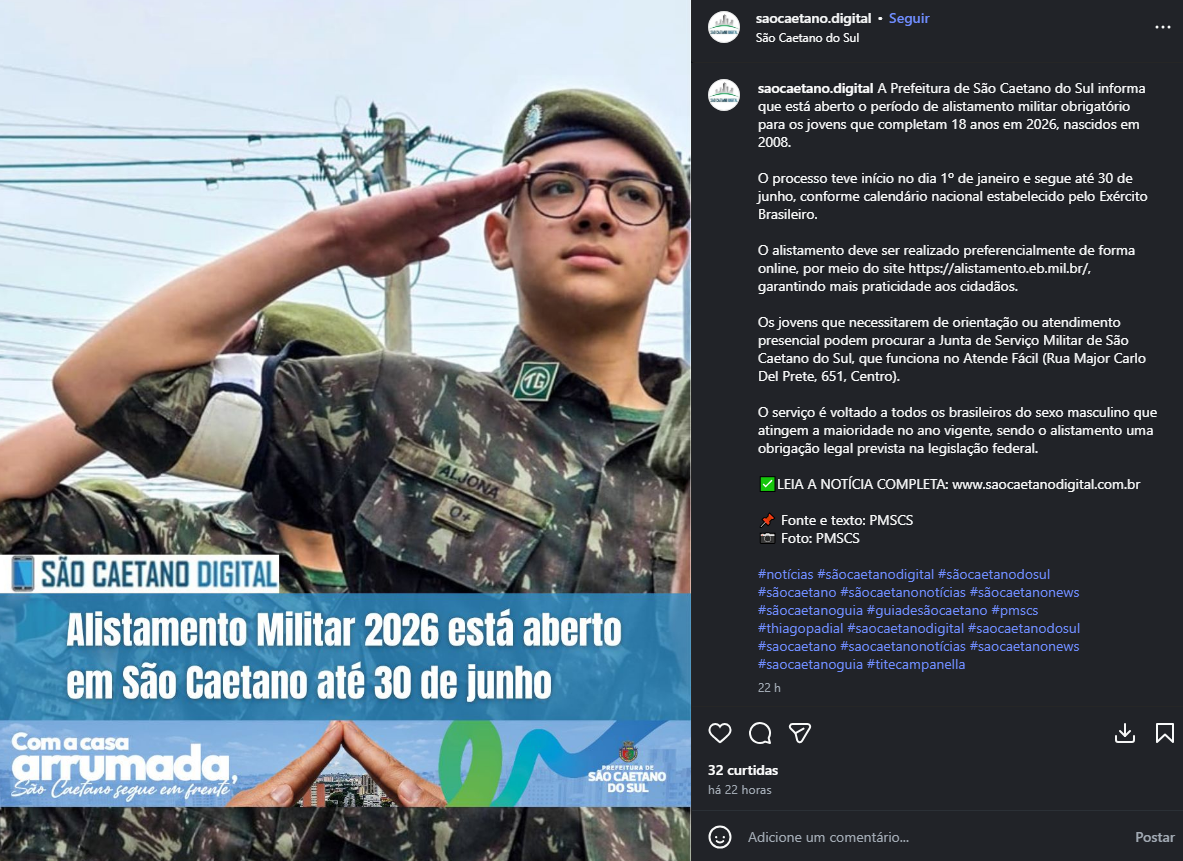Like the post with the heart icon

[720, 733]
